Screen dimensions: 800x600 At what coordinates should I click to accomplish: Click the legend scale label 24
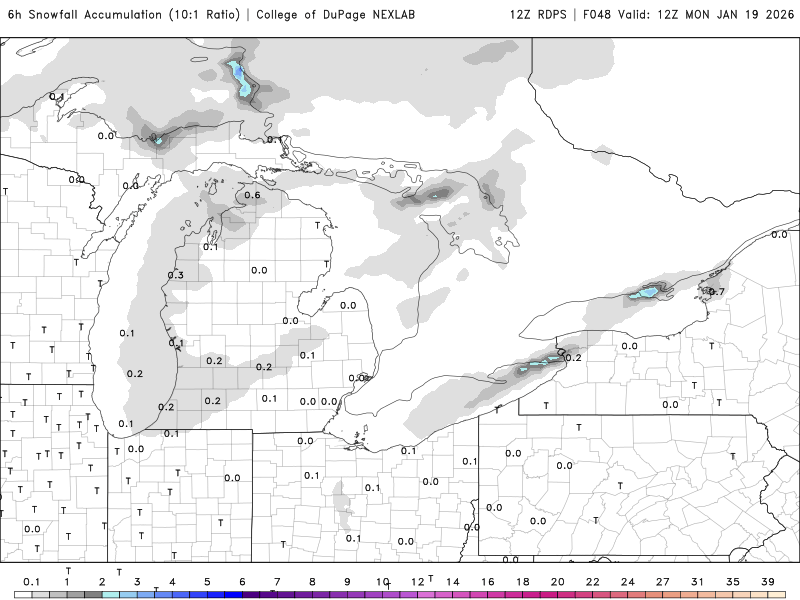pyautogui.click(x=628, y=582)
